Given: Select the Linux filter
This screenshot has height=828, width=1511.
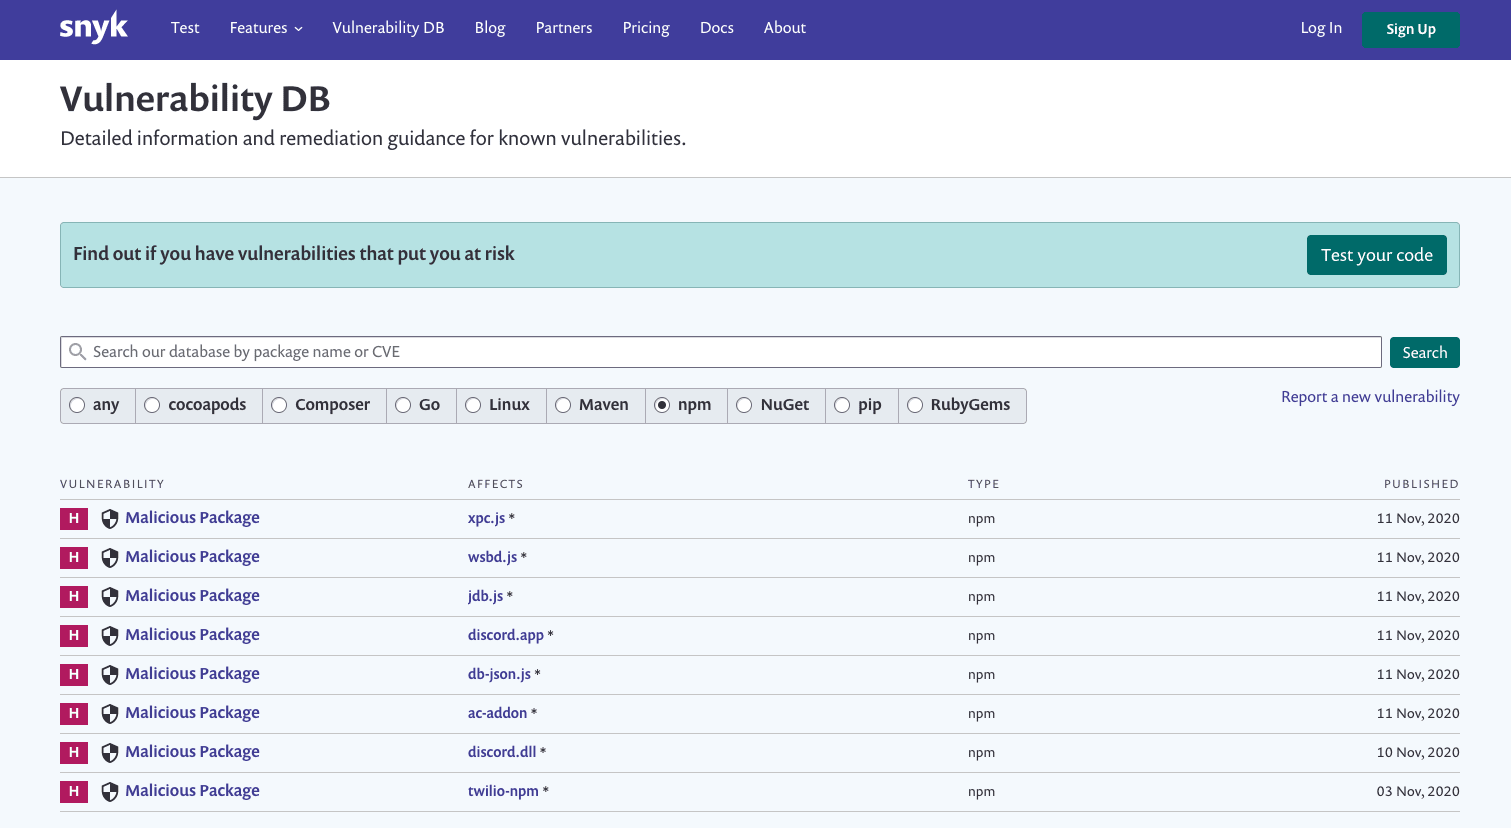Looking at the screenshot, I should (x=501, y=405).
